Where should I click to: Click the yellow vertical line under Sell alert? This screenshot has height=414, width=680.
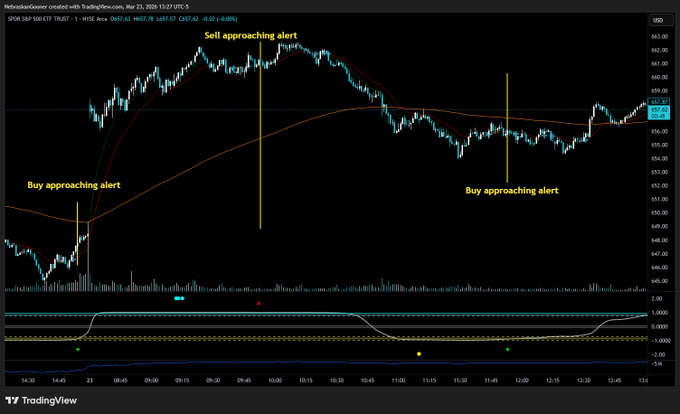point(260,150)
